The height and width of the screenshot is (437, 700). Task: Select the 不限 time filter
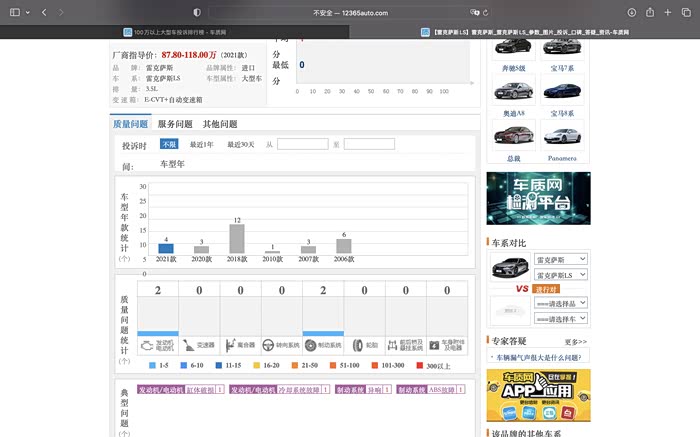tap(169, 145)
